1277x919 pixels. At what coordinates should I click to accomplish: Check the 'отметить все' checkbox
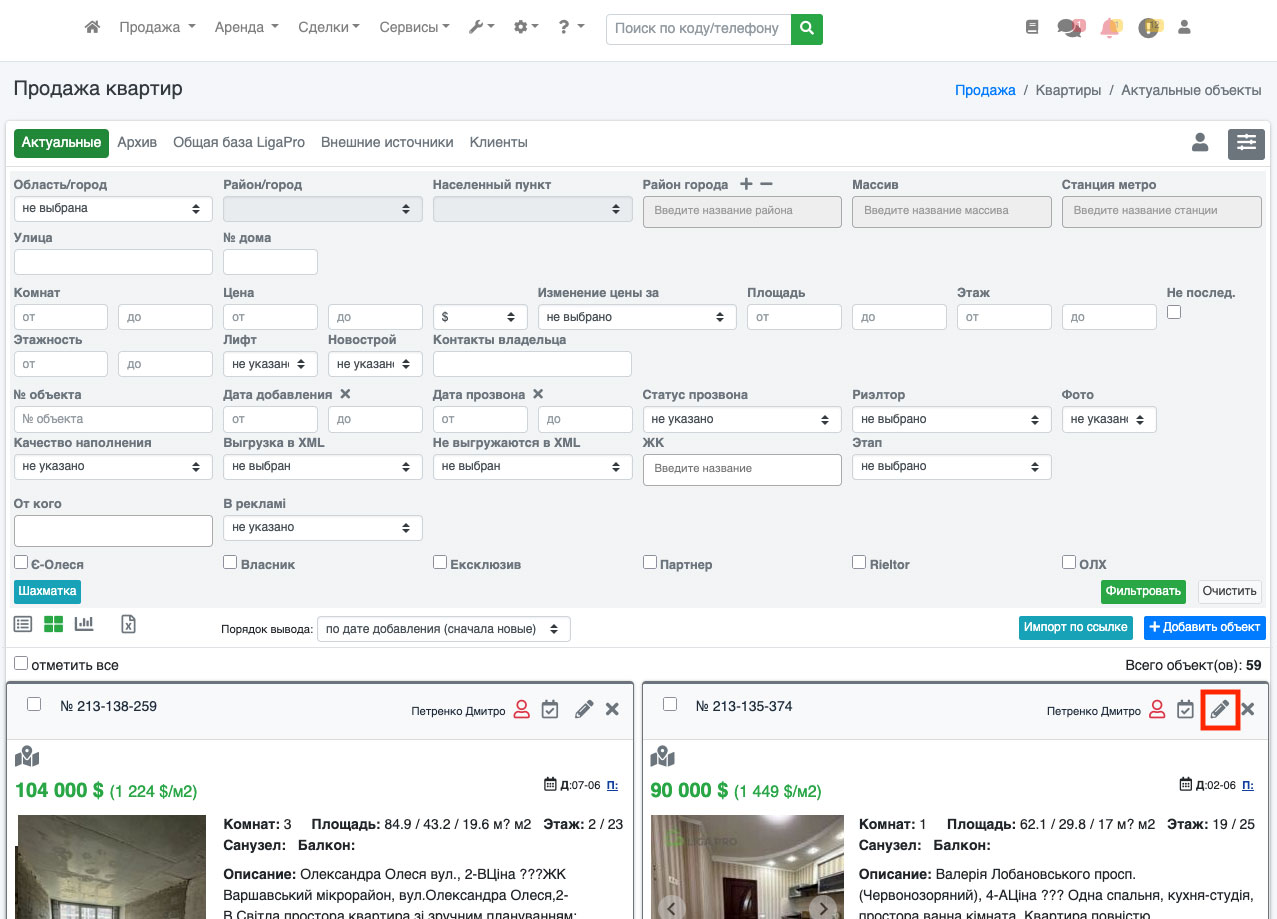21,664
